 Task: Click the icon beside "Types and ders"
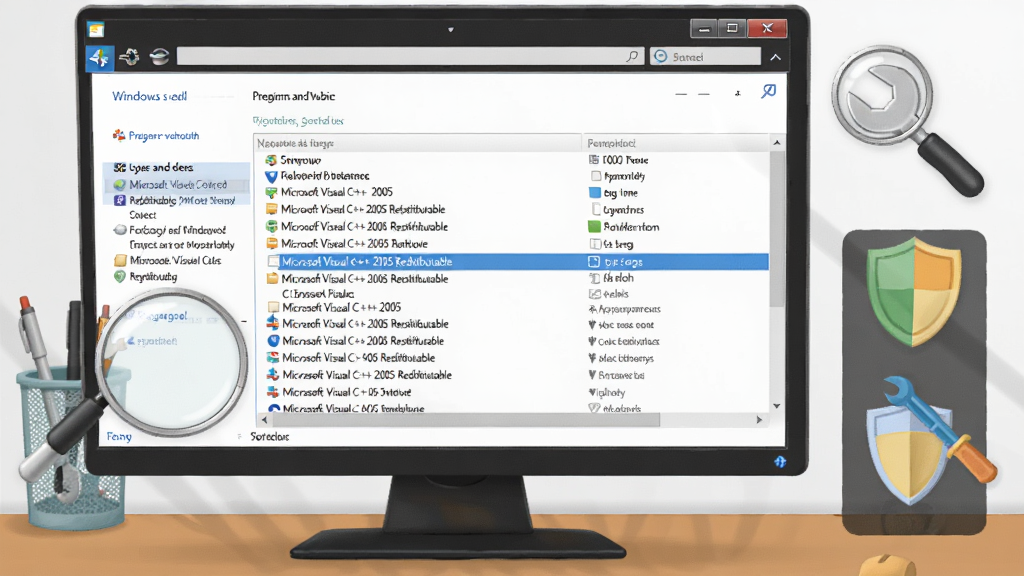120,168
